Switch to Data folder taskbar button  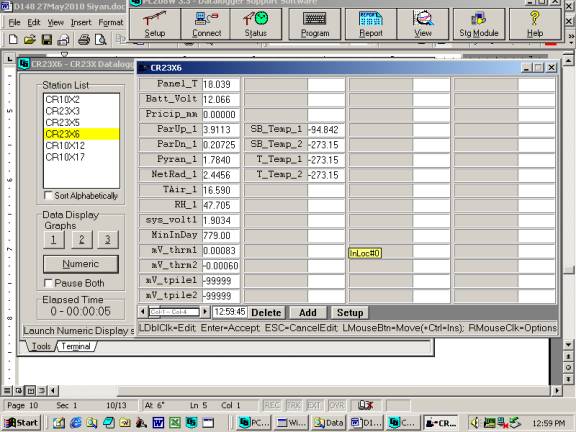click(x=328, y=423)
